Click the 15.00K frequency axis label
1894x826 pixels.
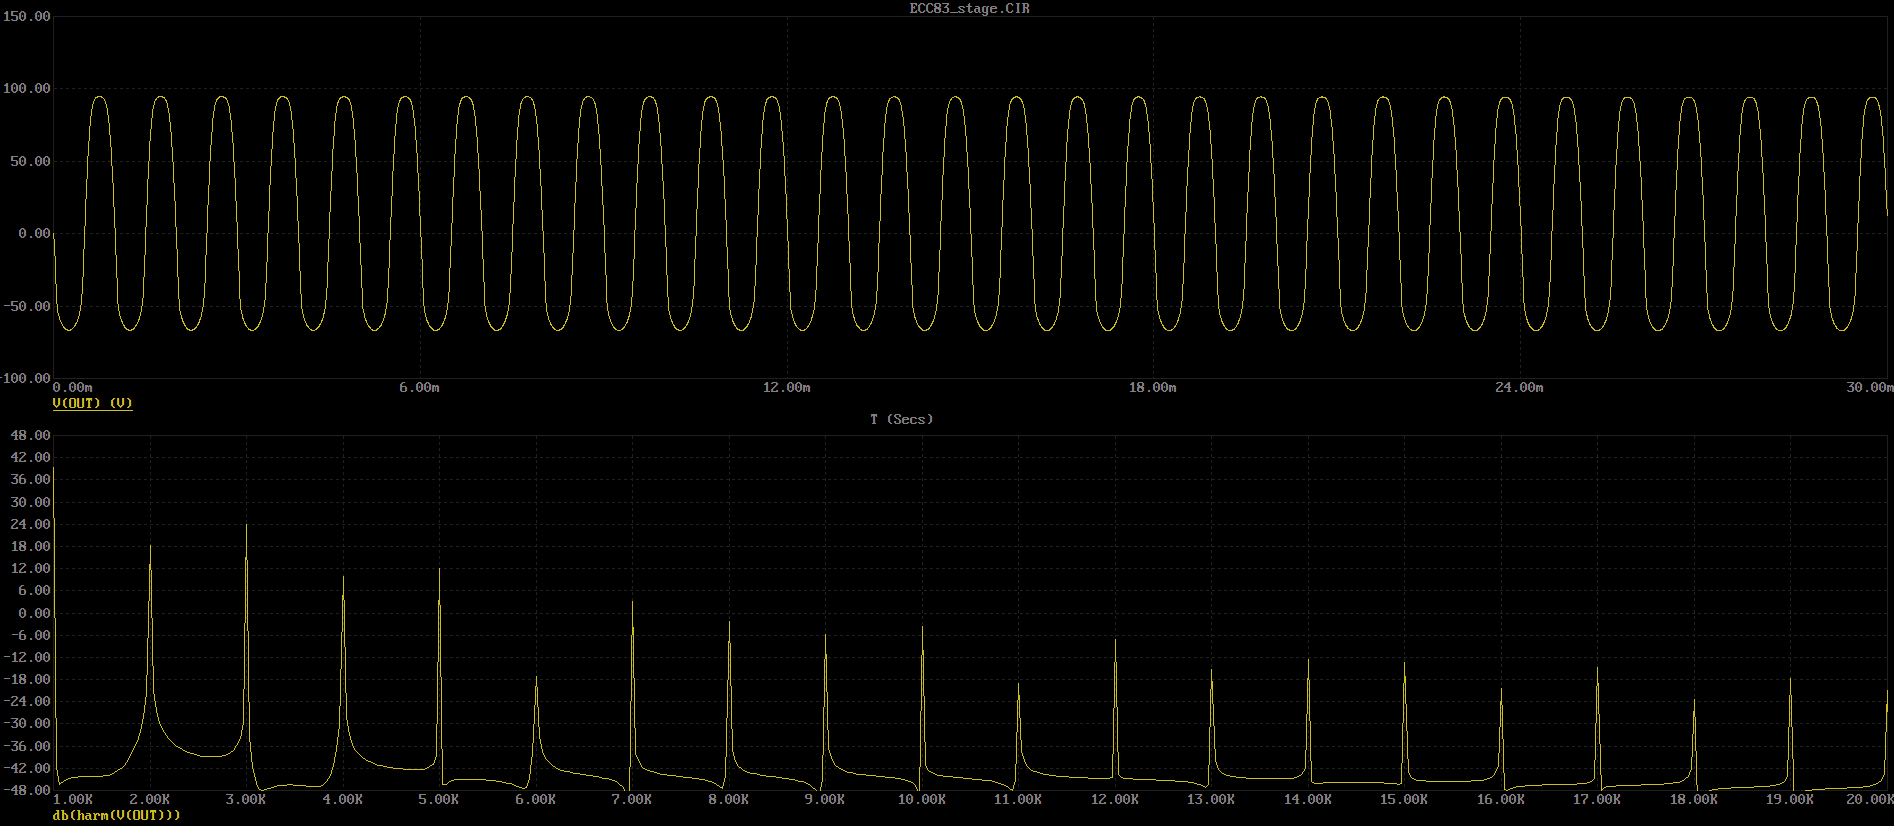[1403, 799]
